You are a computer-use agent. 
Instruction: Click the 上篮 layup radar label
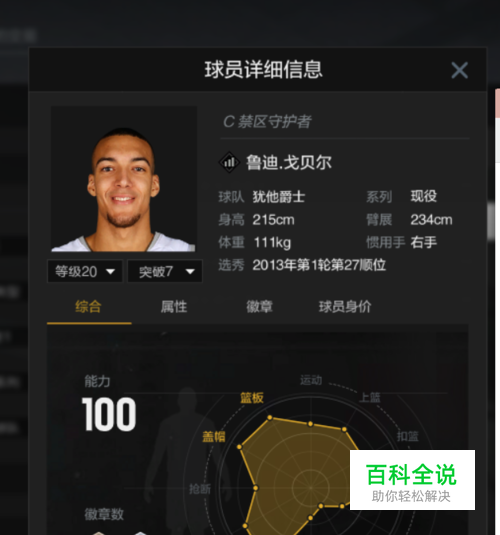point(370,397)
